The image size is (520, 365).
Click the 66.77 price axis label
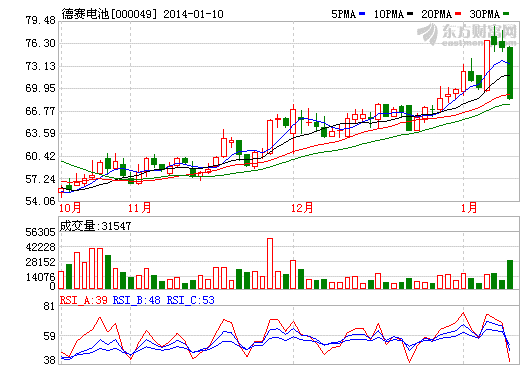[40, 111]
